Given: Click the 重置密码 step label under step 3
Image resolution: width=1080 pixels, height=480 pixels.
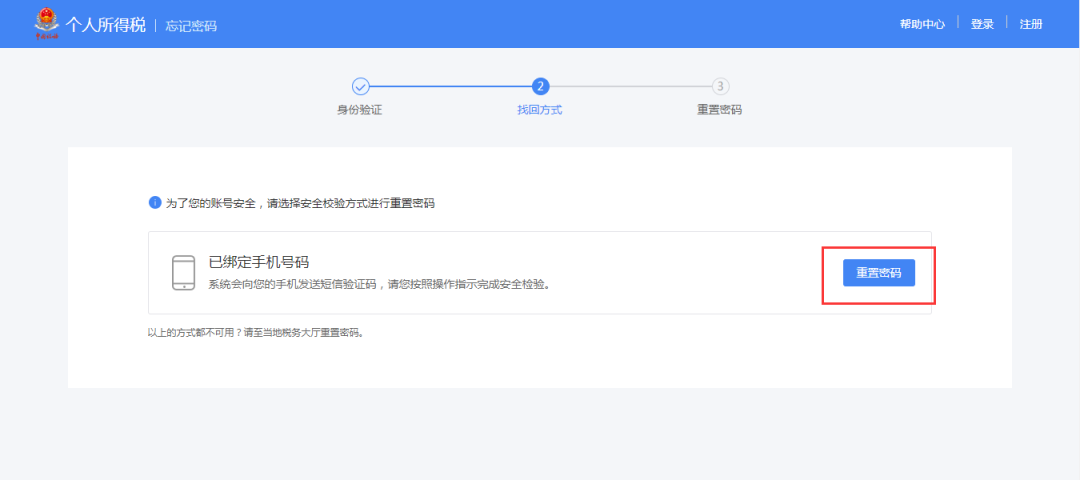Looking at the screenshot, I should click(720, 110).
